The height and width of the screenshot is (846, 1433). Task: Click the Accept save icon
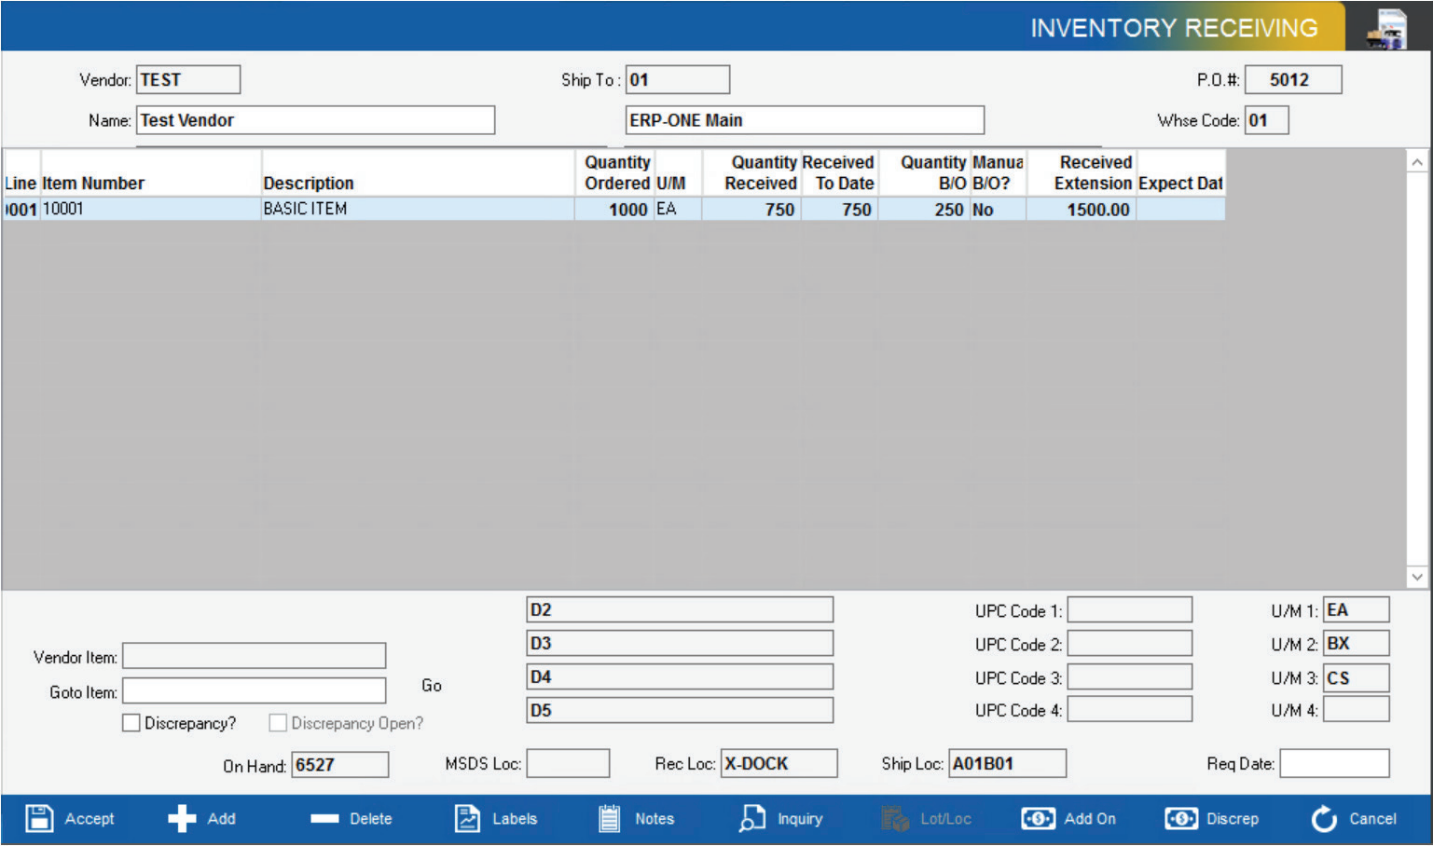point(39,818)
